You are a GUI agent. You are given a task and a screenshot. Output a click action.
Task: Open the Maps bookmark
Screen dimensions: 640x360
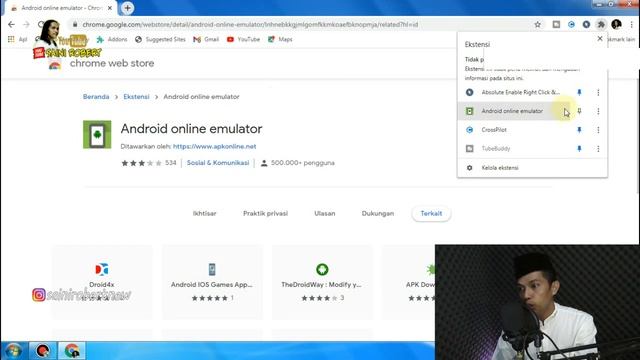(280, 40)
